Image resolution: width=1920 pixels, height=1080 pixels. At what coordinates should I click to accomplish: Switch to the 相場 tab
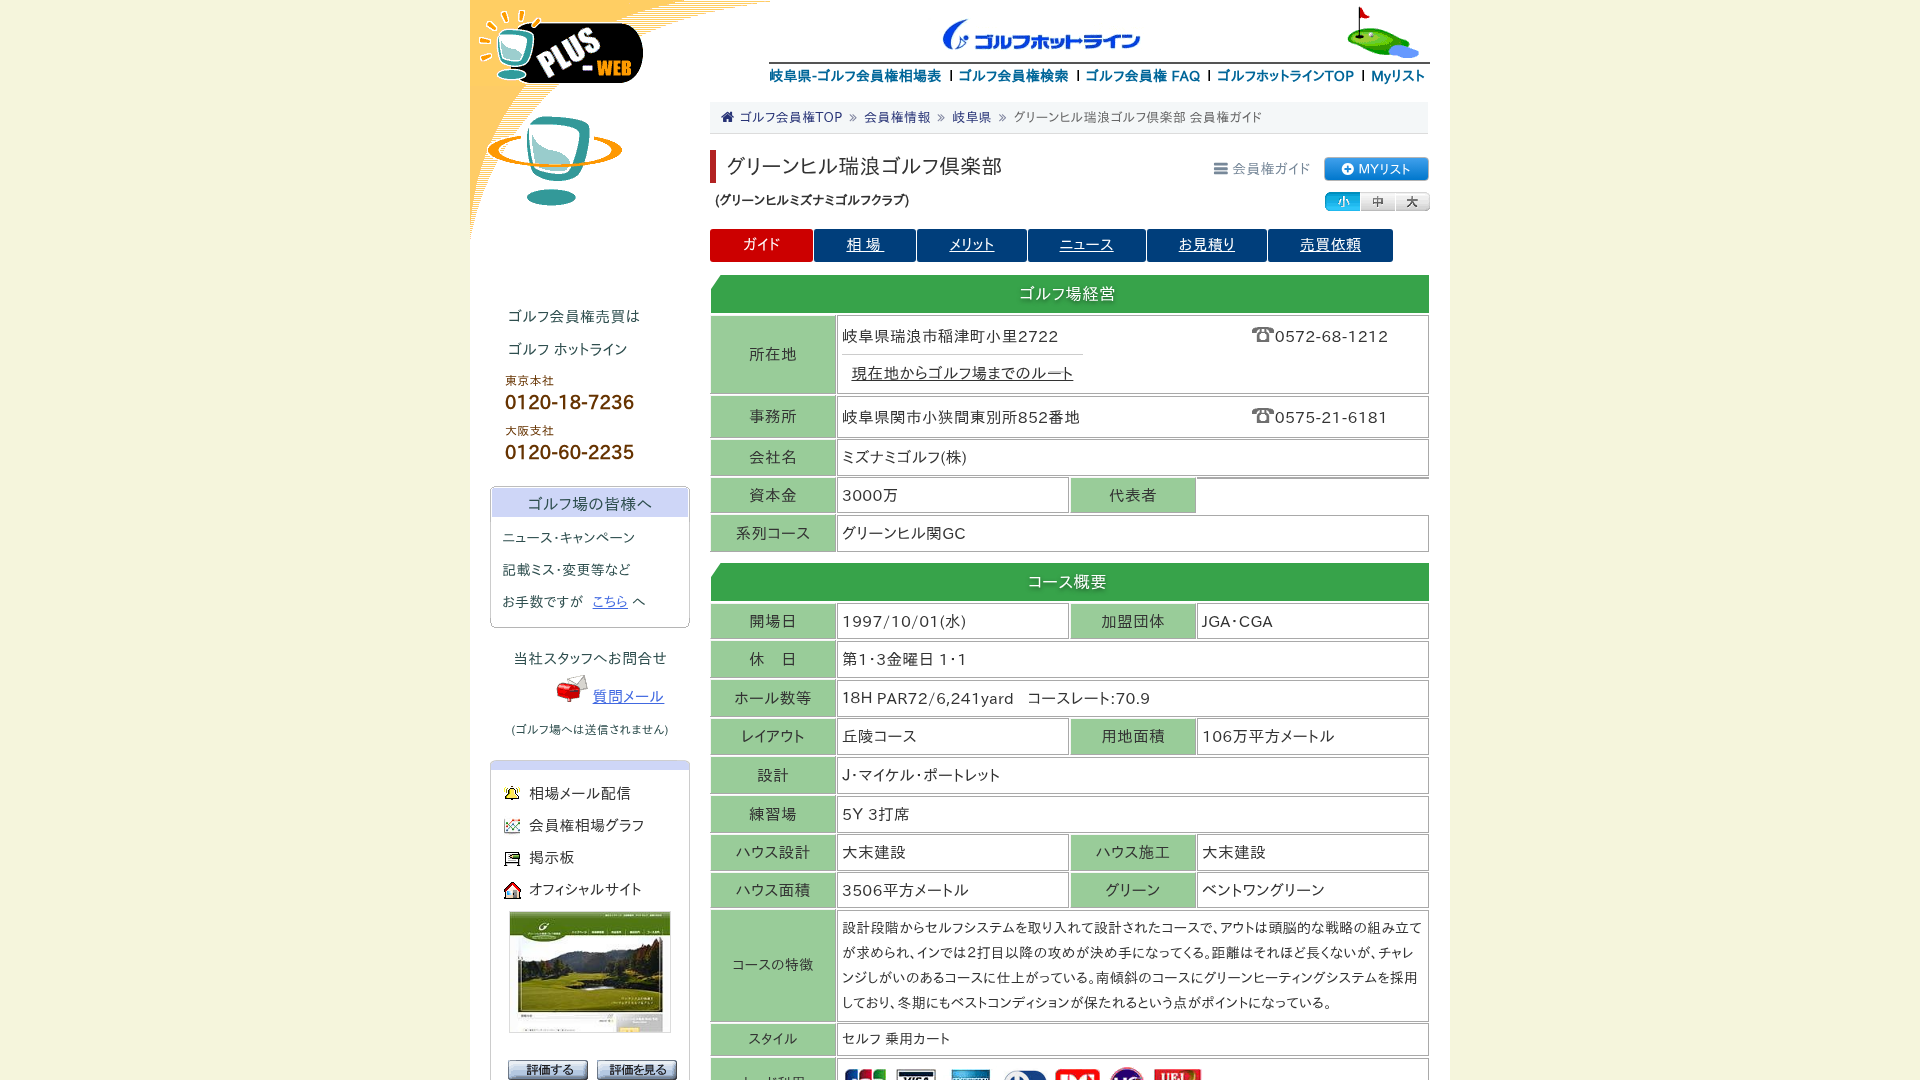(865, 245)
